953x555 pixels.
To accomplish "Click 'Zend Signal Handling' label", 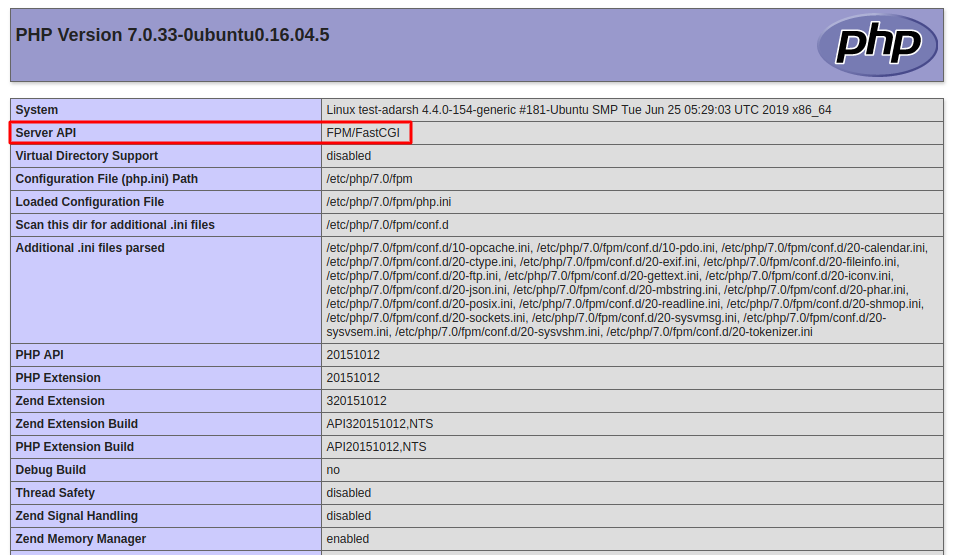I will pyautogui.click(x=77, y=517).
